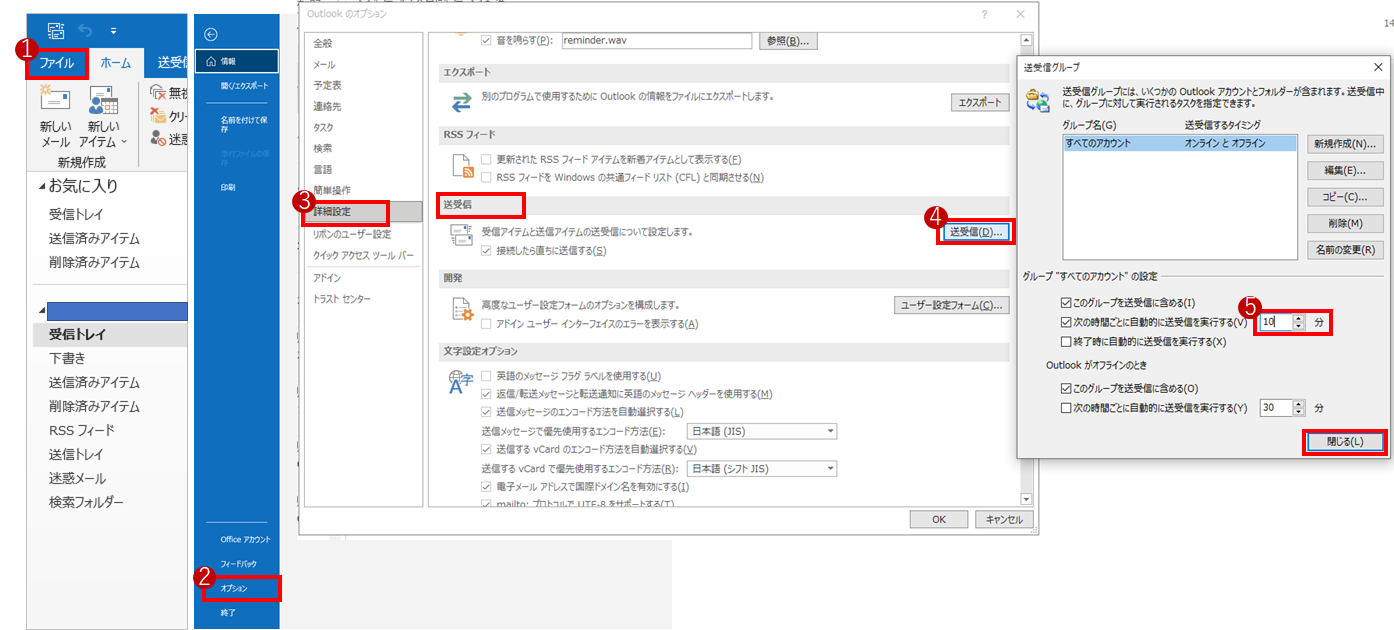Click the options scrollbar down arrow
1394x630 pixels.
click(1026, 497)
